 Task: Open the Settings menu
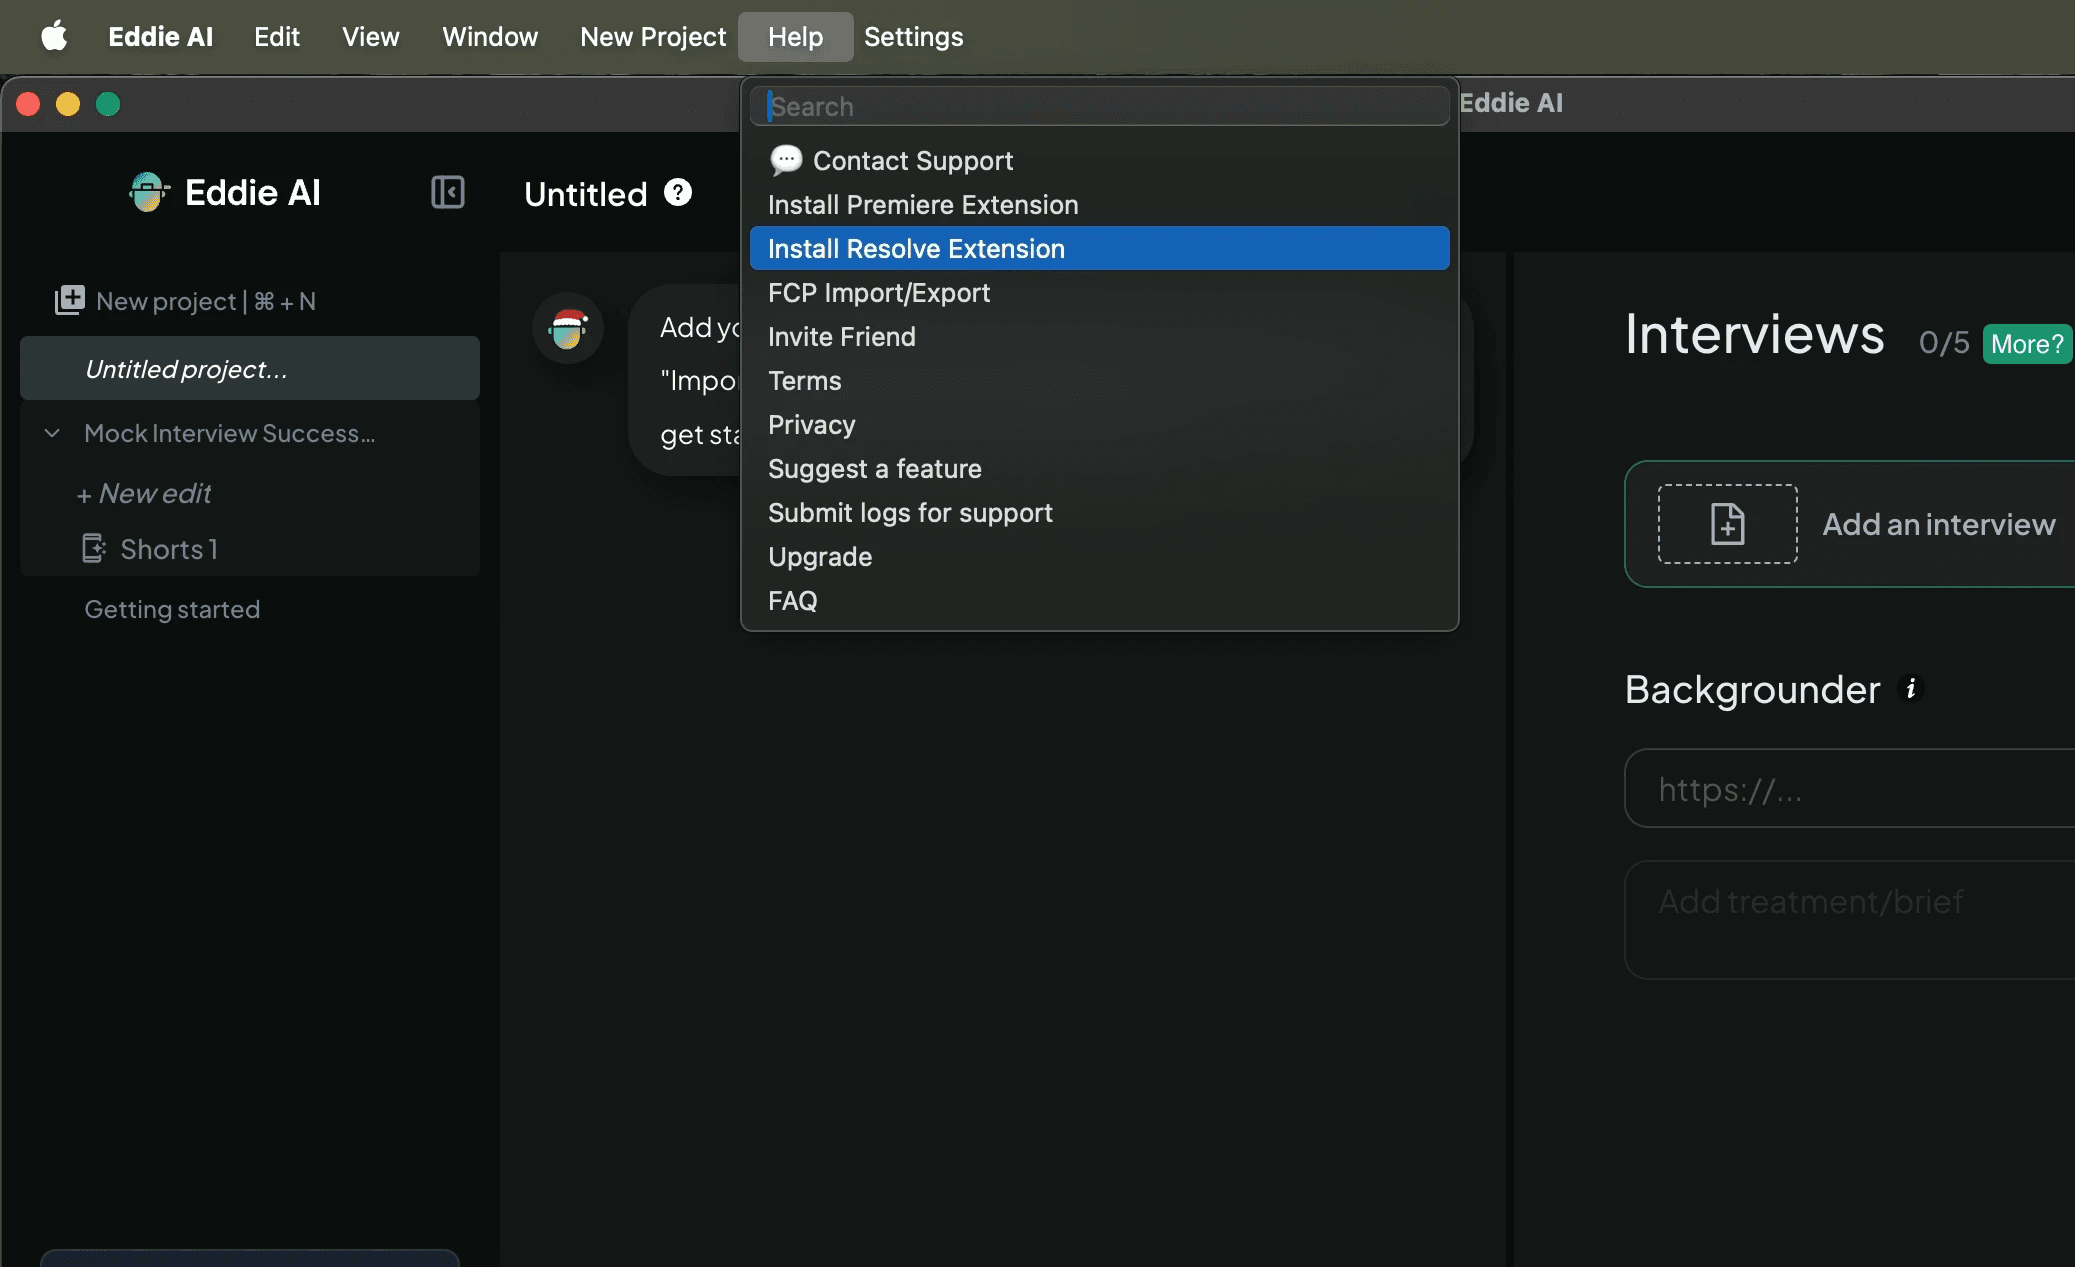tap(913, 37)
